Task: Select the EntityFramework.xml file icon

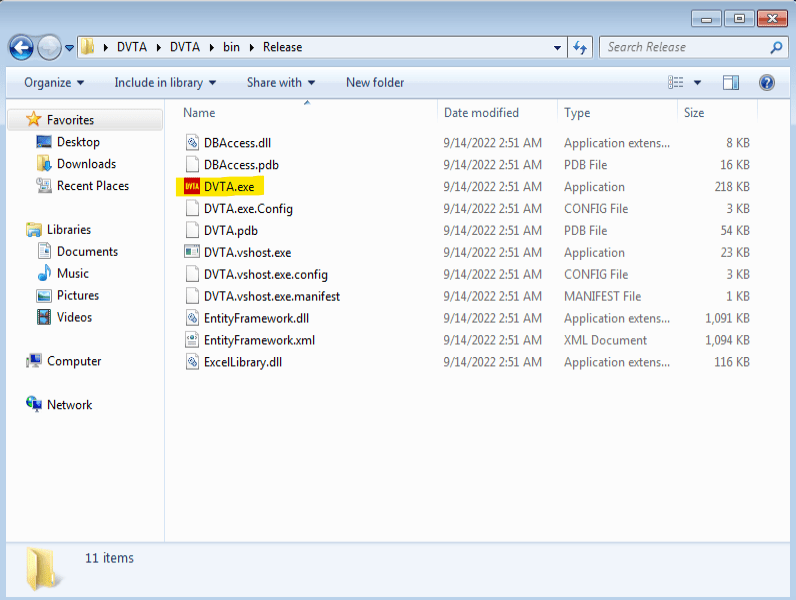Action: pos(193,341)
